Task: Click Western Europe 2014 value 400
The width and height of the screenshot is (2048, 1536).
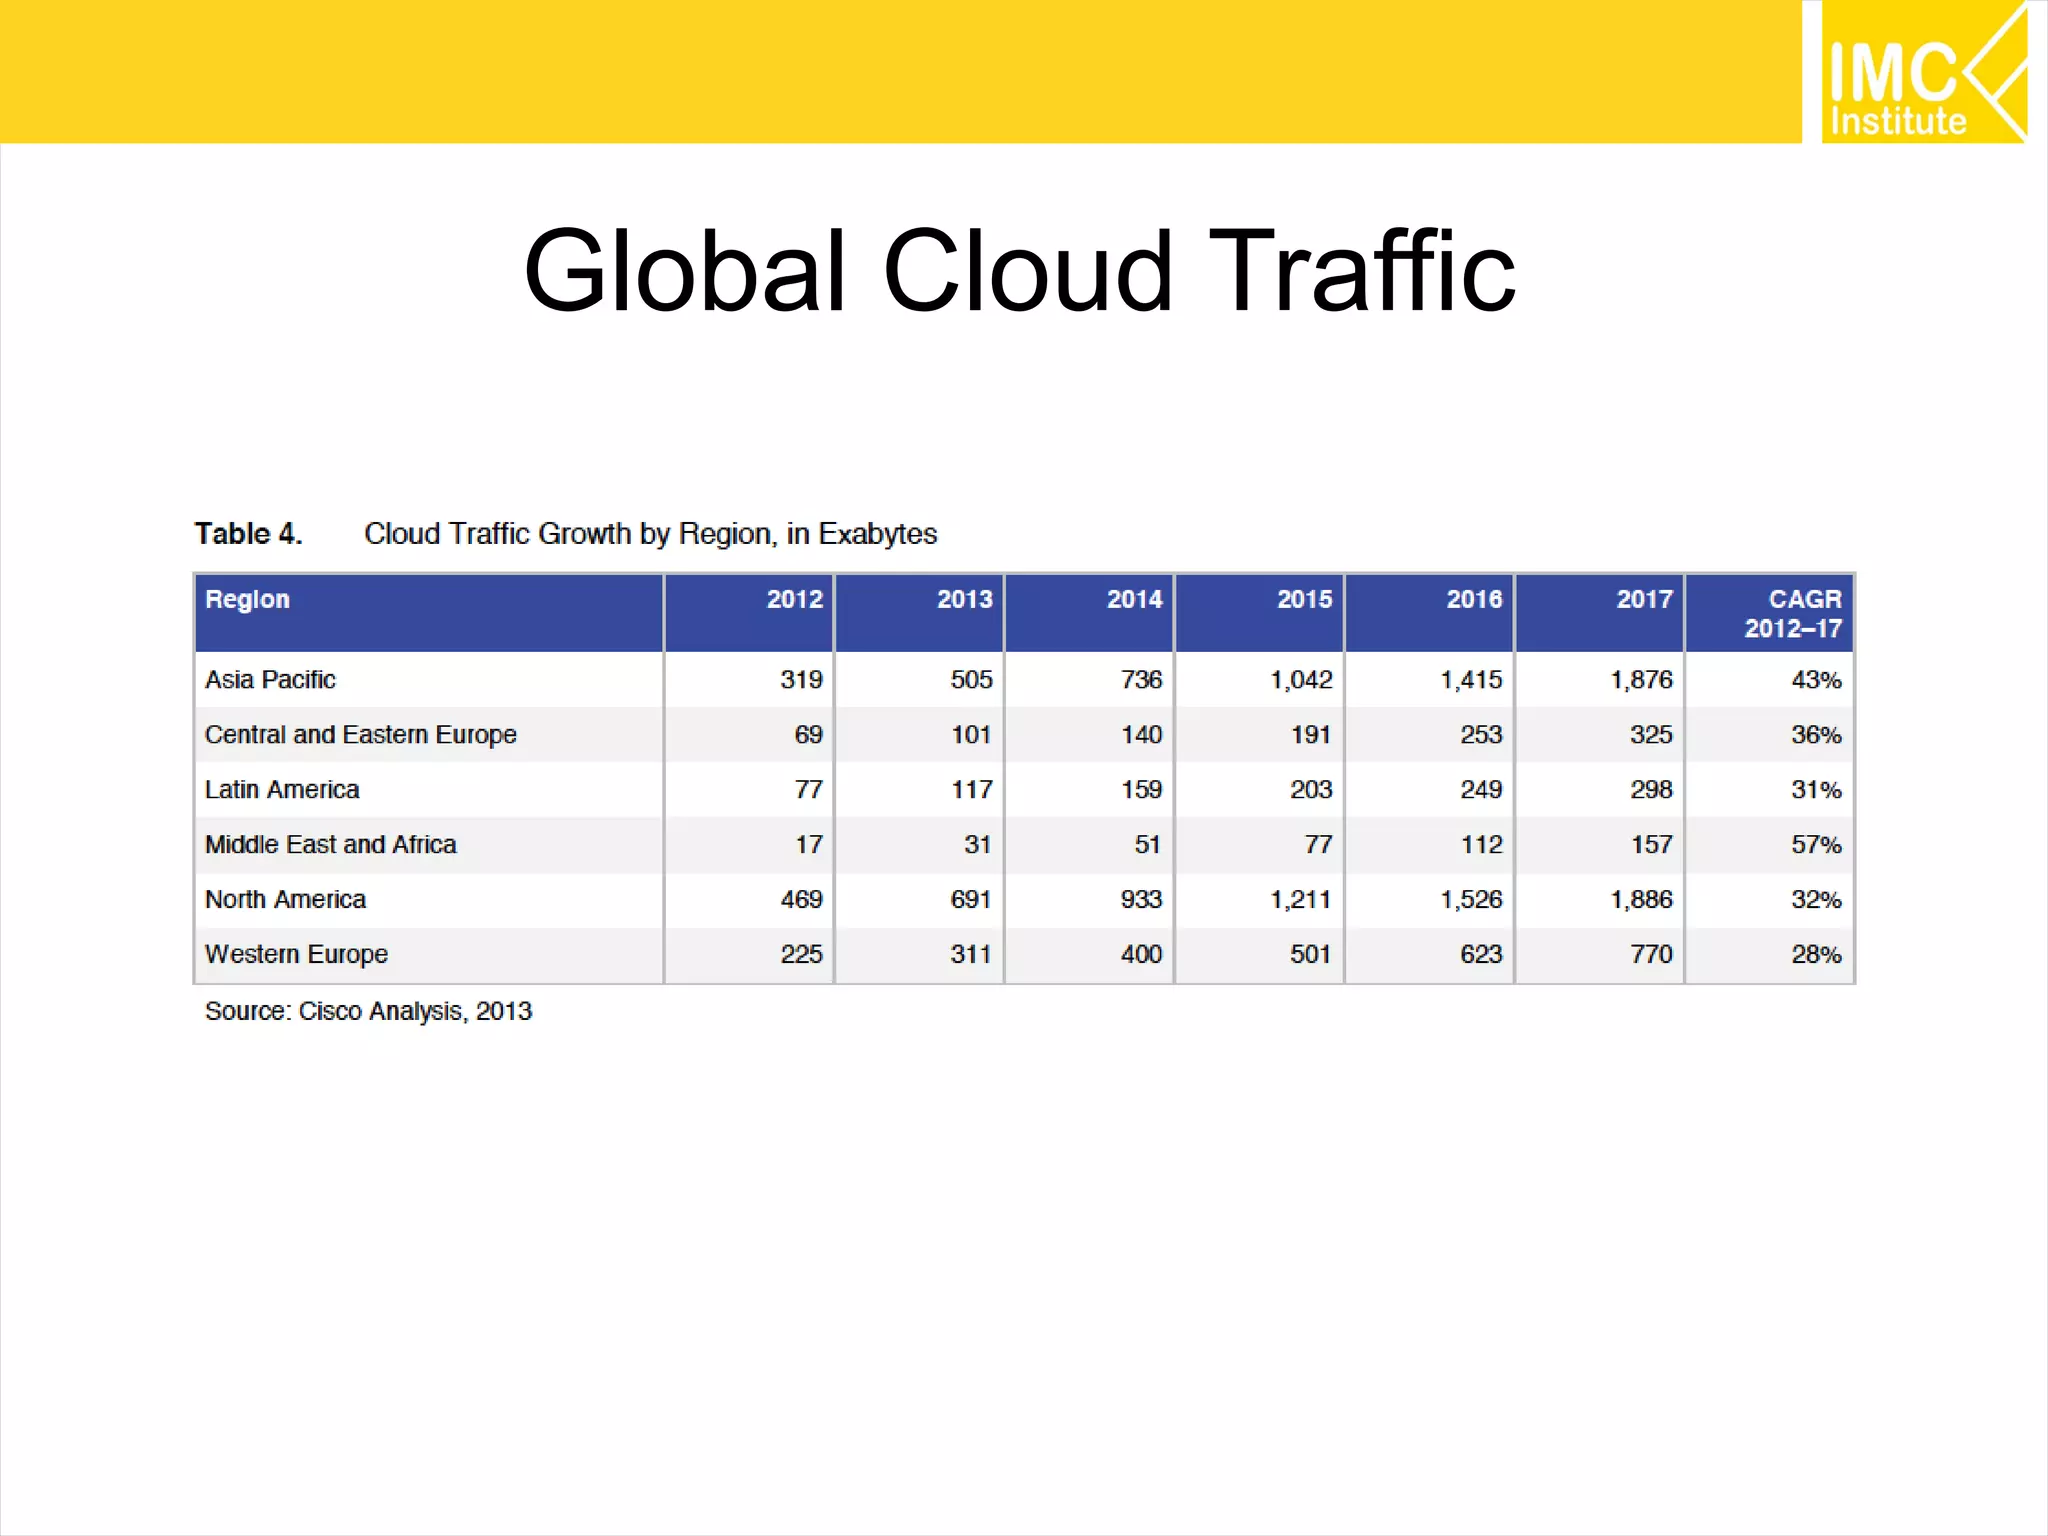Action: [x=1142, y=955]
